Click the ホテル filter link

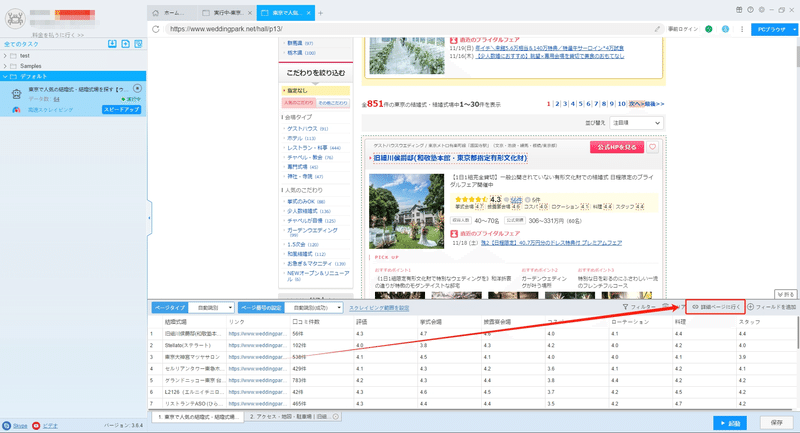pos(294,138)
